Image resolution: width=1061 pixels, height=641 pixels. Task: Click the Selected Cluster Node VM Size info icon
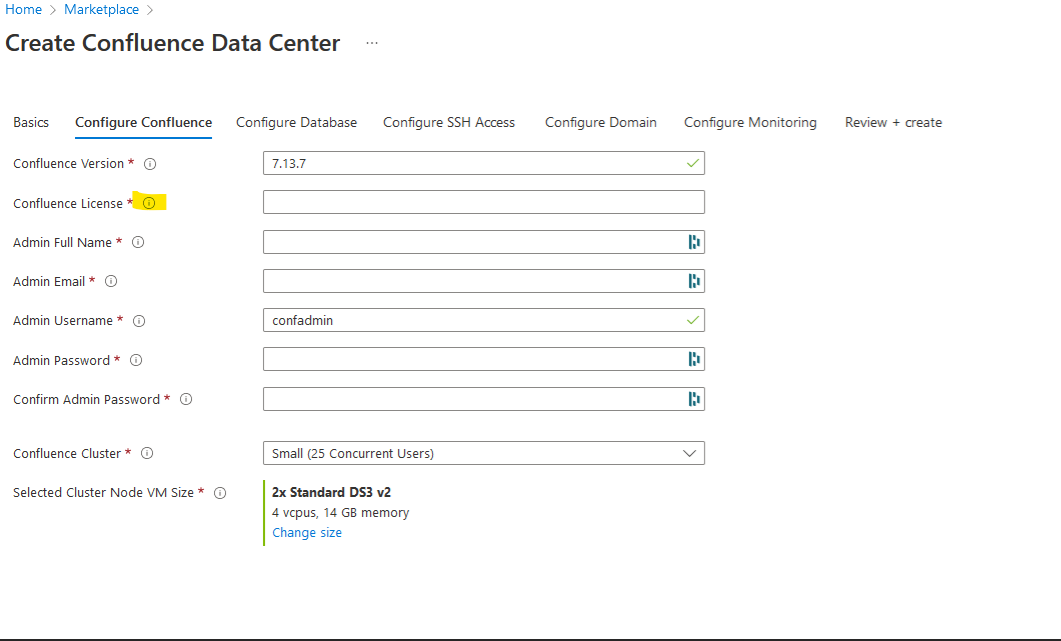[x=220, y=492]
